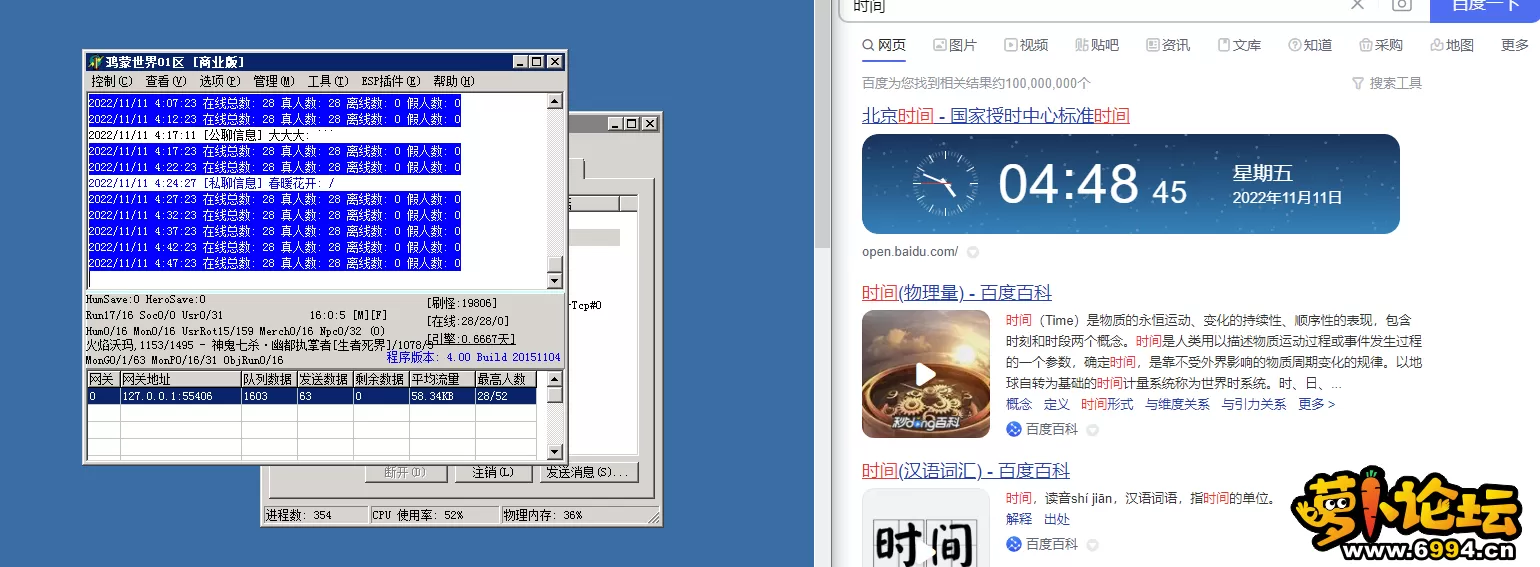Click the 鸿蒙世界01区 title bar app icon
The image size is (1540, 567).
tap(95, 62)
